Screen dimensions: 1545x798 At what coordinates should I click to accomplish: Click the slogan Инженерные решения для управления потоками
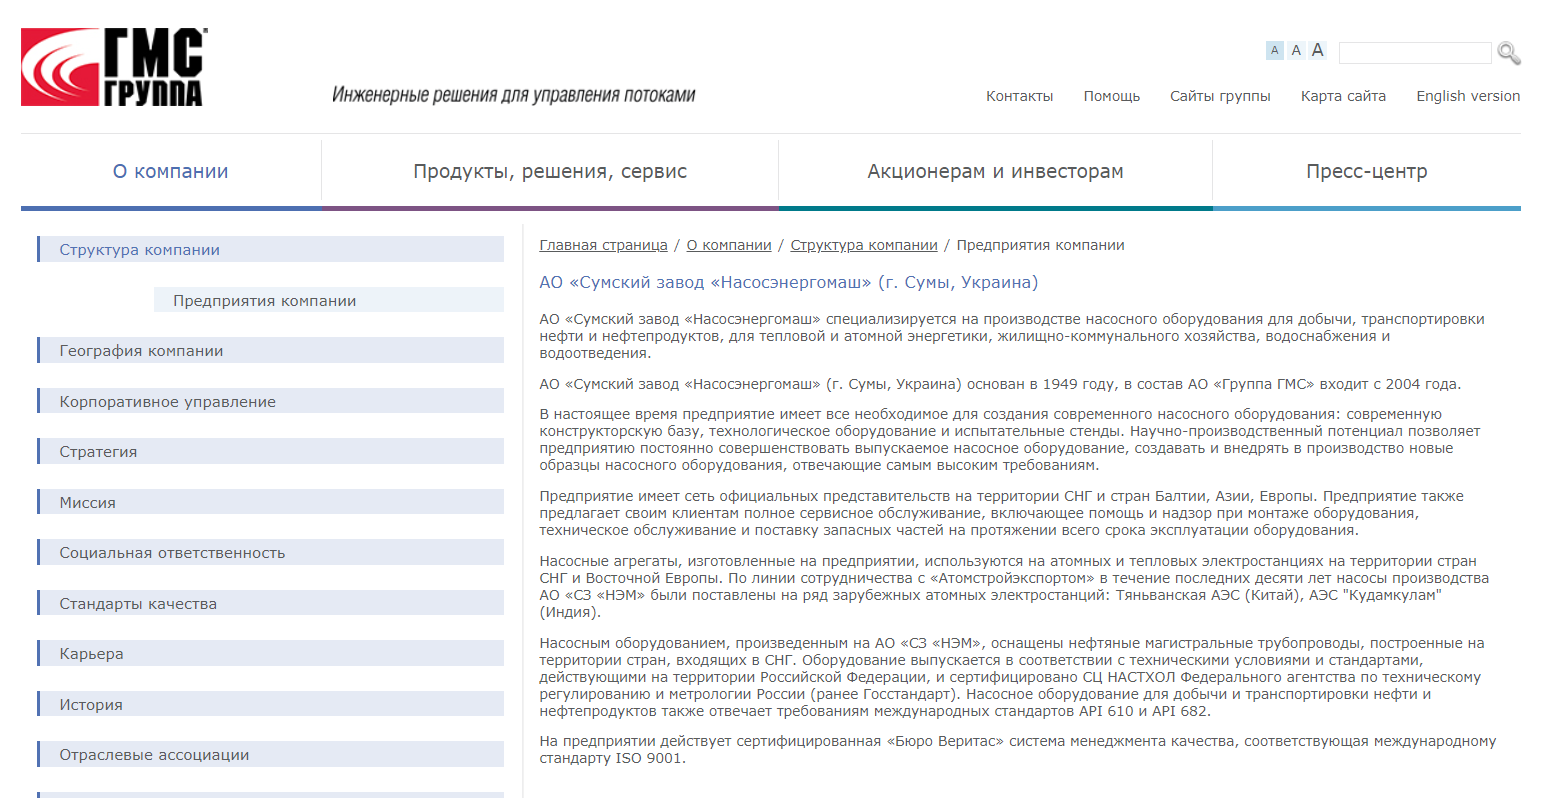(x=514, y=95)
